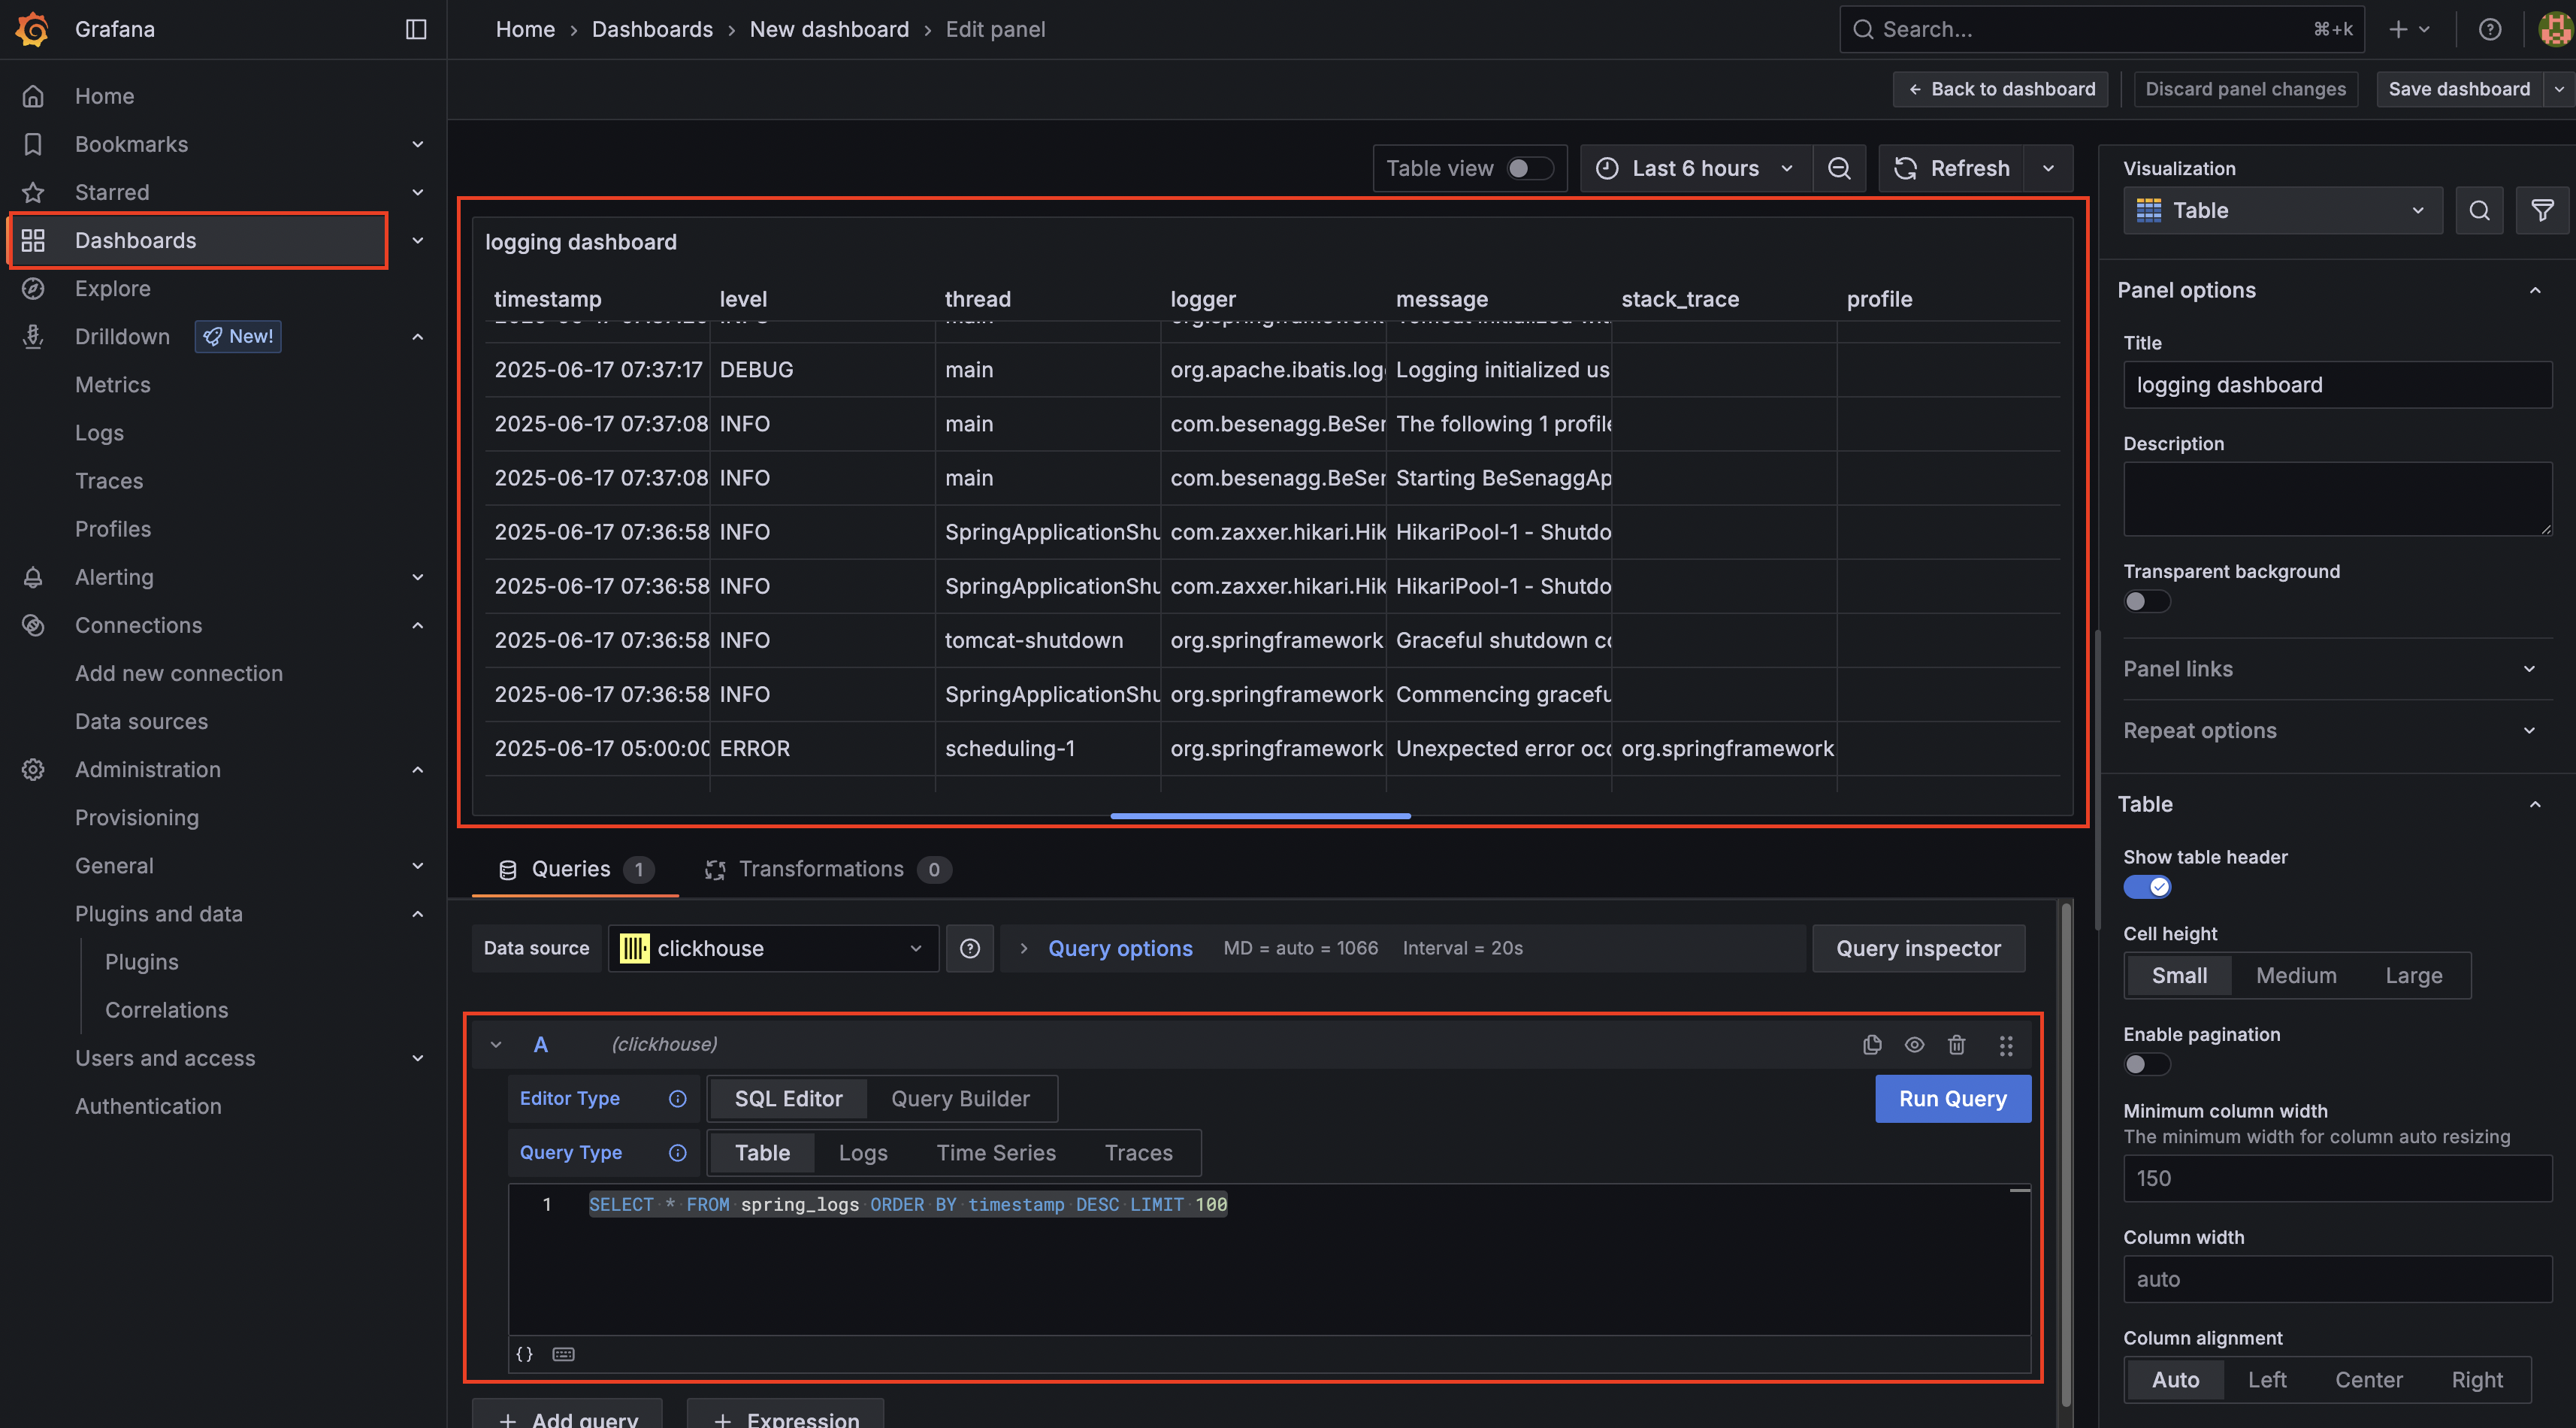The width and height of the screenshot is (2576, 1428).
Task: Click the Bookmarks icon in sidebar
Action: pyautogui.click(x=33, y=144)
